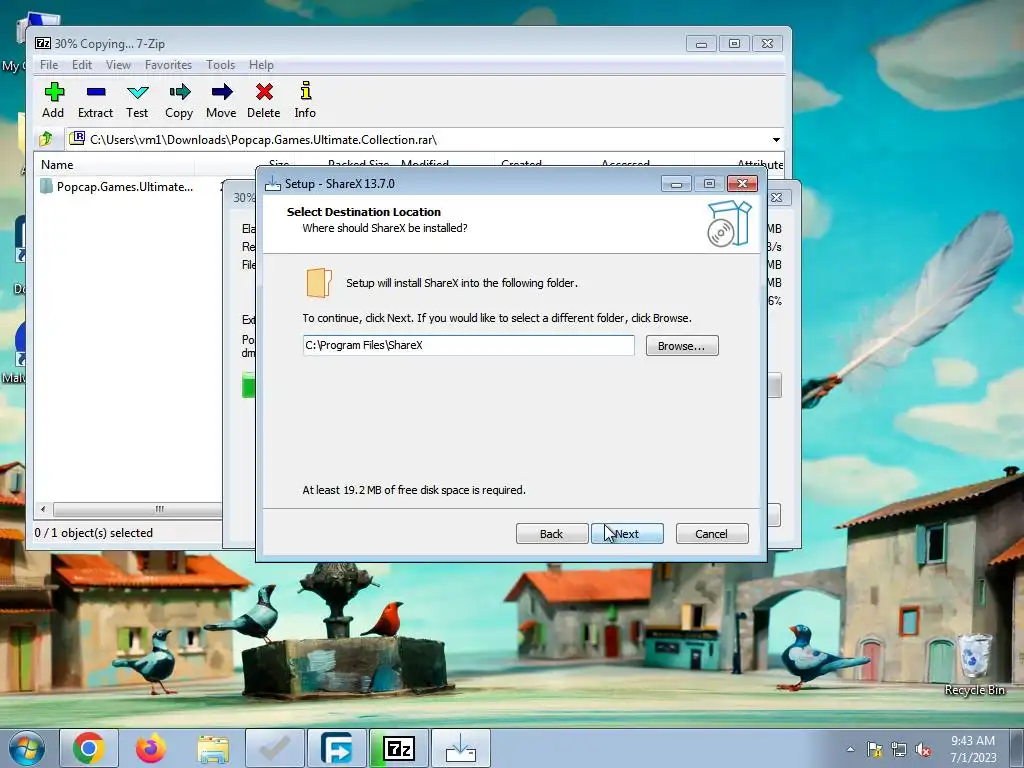Open Windows Explorer from the taskbar
This screenshot has width=1024, height=768.
pyautogui.click(x=213, y=748)
